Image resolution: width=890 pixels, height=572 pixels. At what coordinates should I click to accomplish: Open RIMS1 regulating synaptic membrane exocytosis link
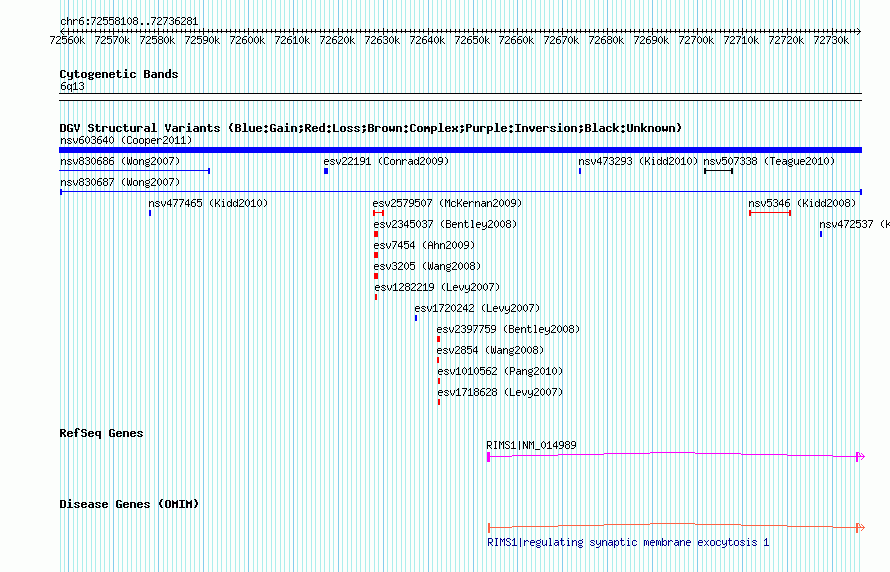628,542
